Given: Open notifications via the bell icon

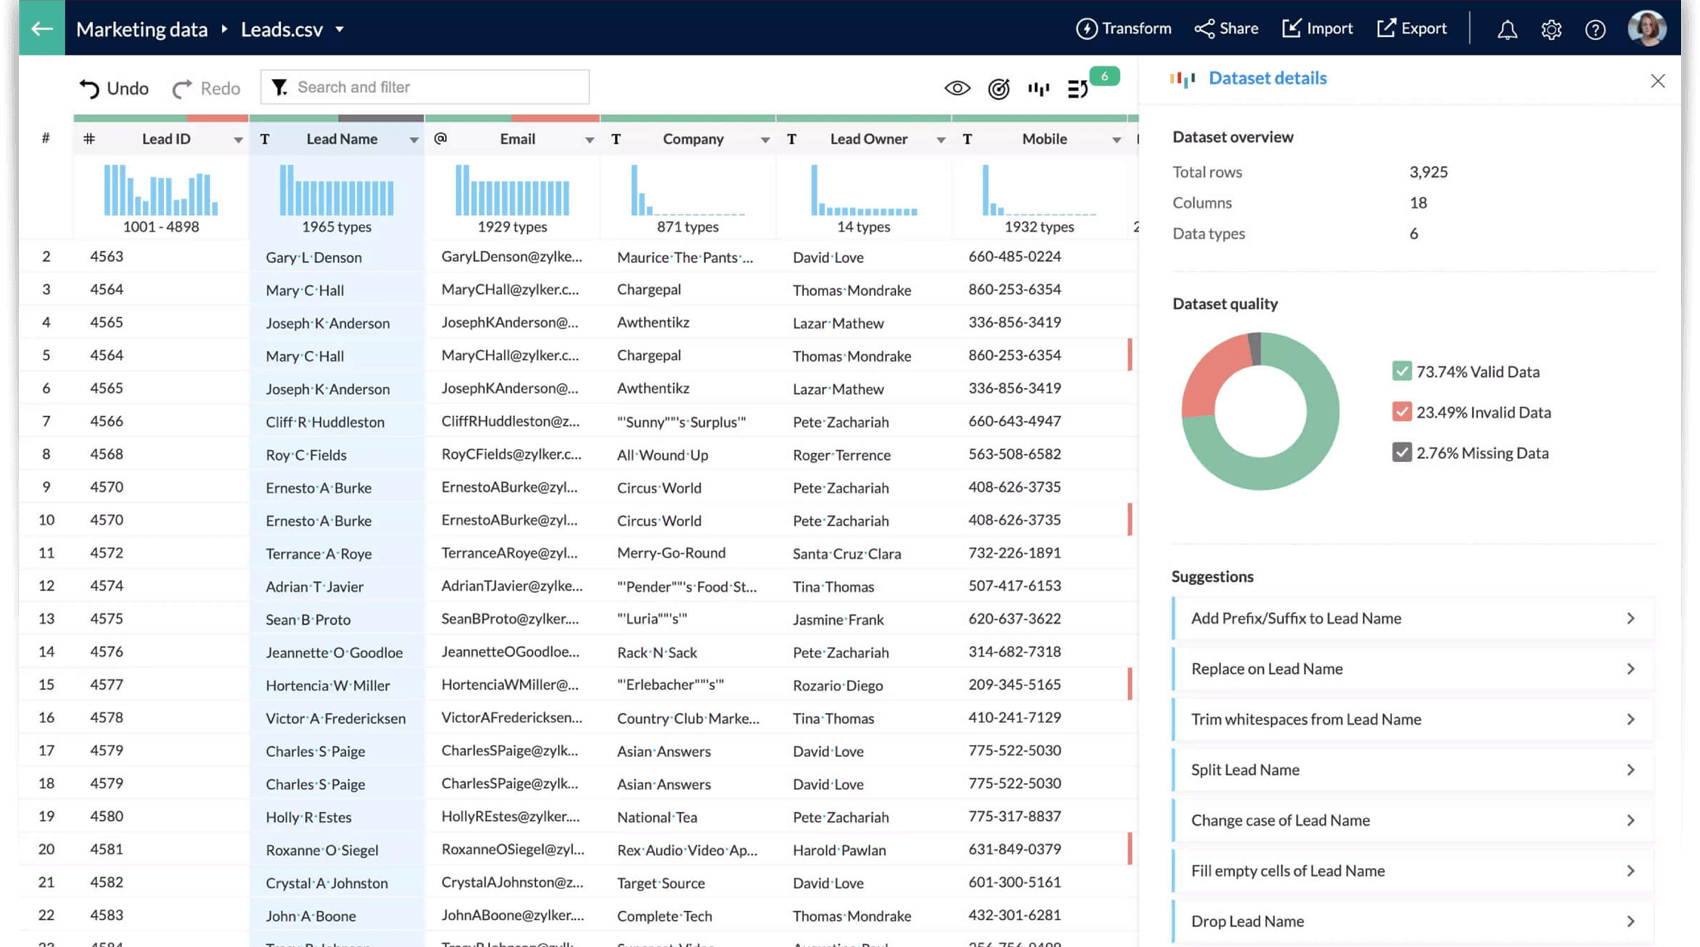Looking at the screenshot, I should point(1507,30).
